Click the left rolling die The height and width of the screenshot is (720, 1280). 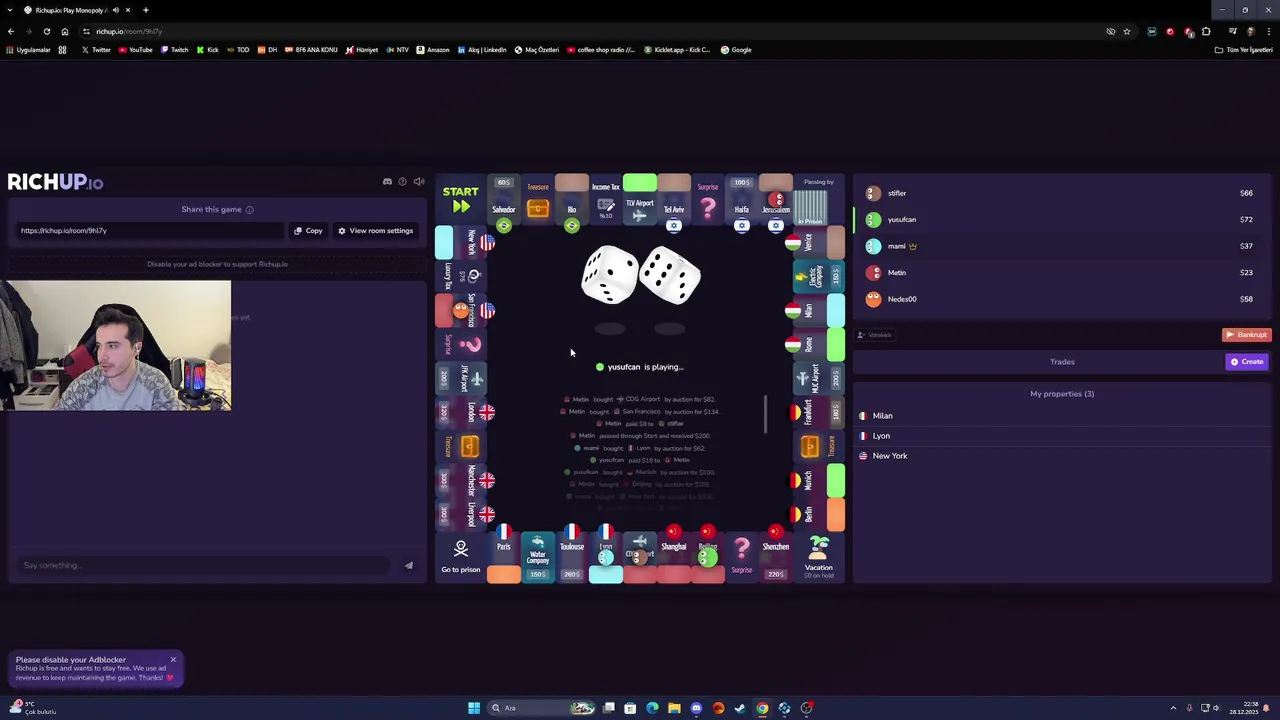coord(610,274)
